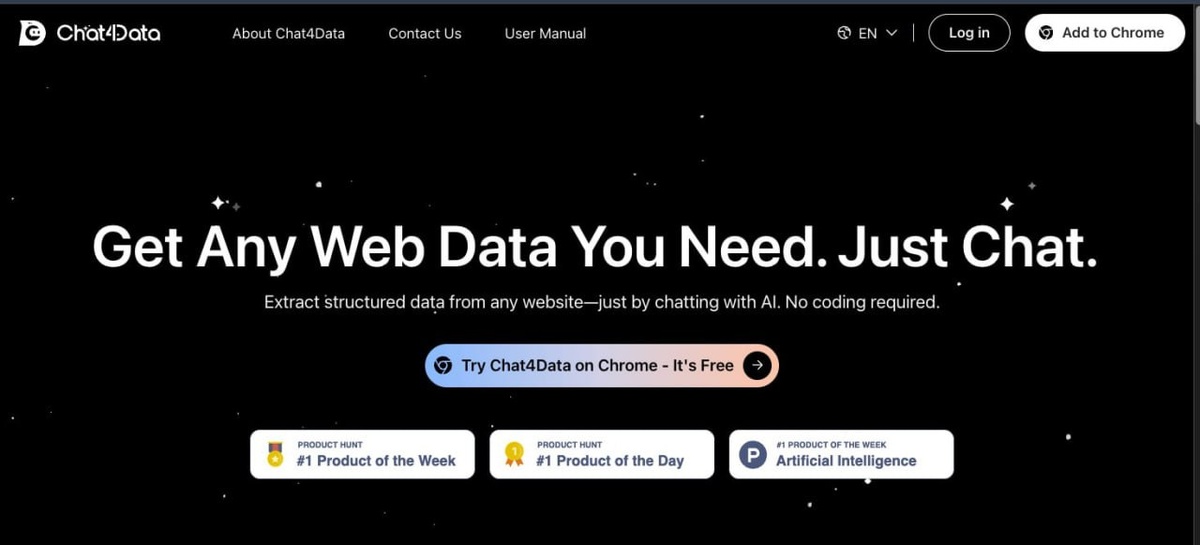Click the globe language icon

coord(844,33)
